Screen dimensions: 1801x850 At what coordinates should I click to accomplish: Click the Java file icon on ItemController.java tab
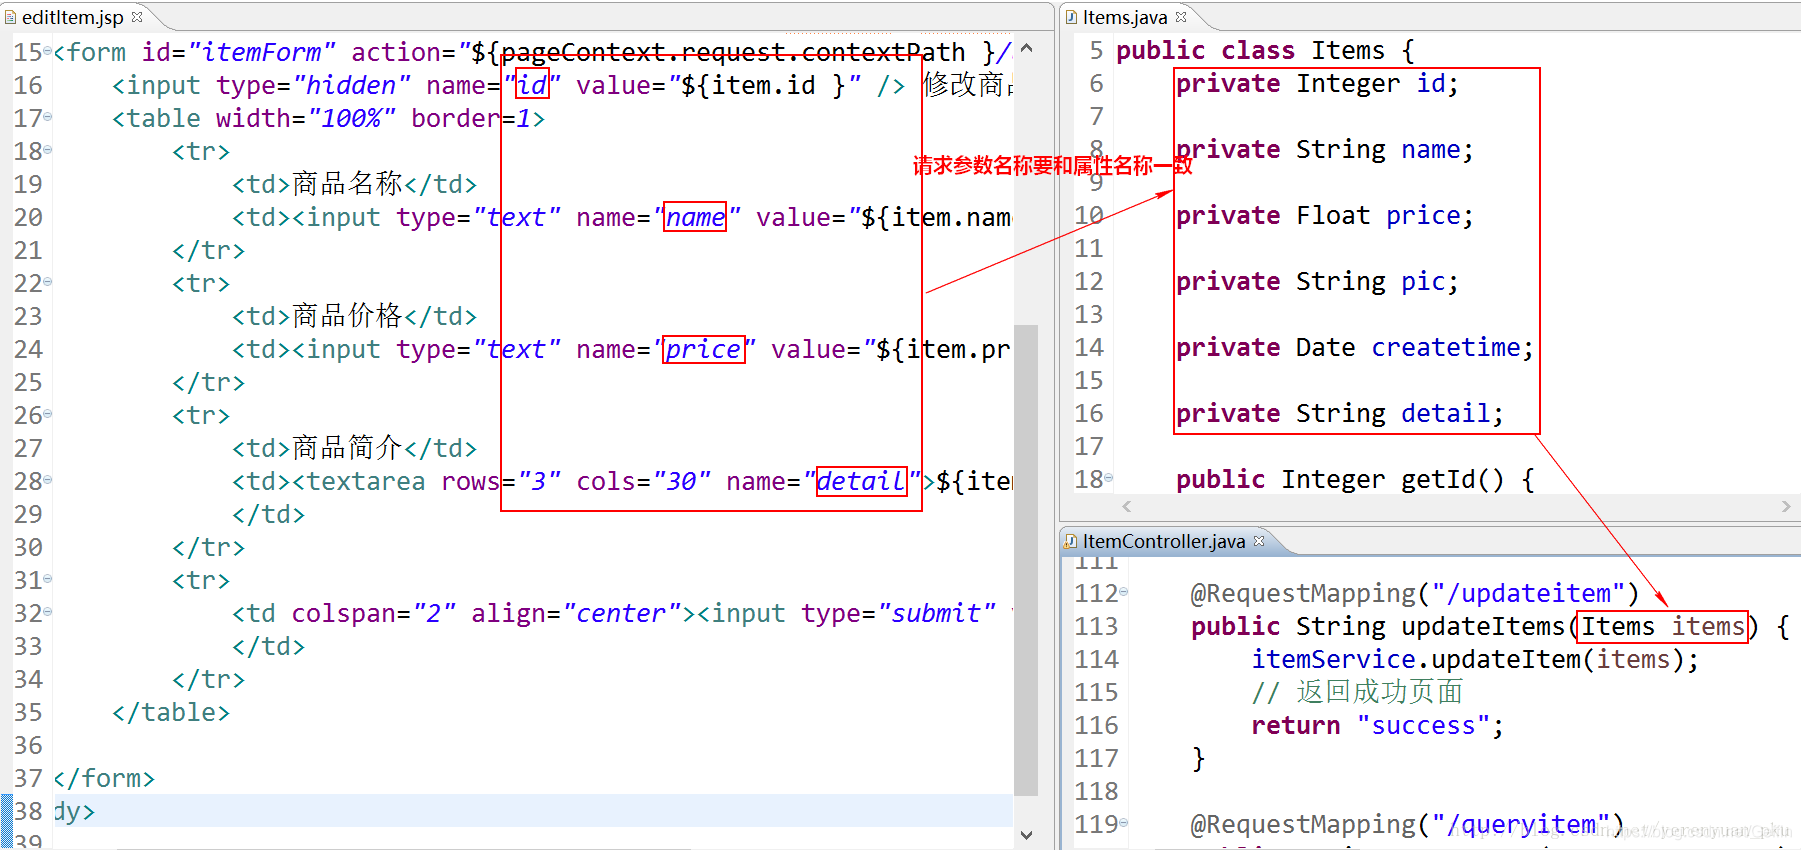[x=1071, y=541]
